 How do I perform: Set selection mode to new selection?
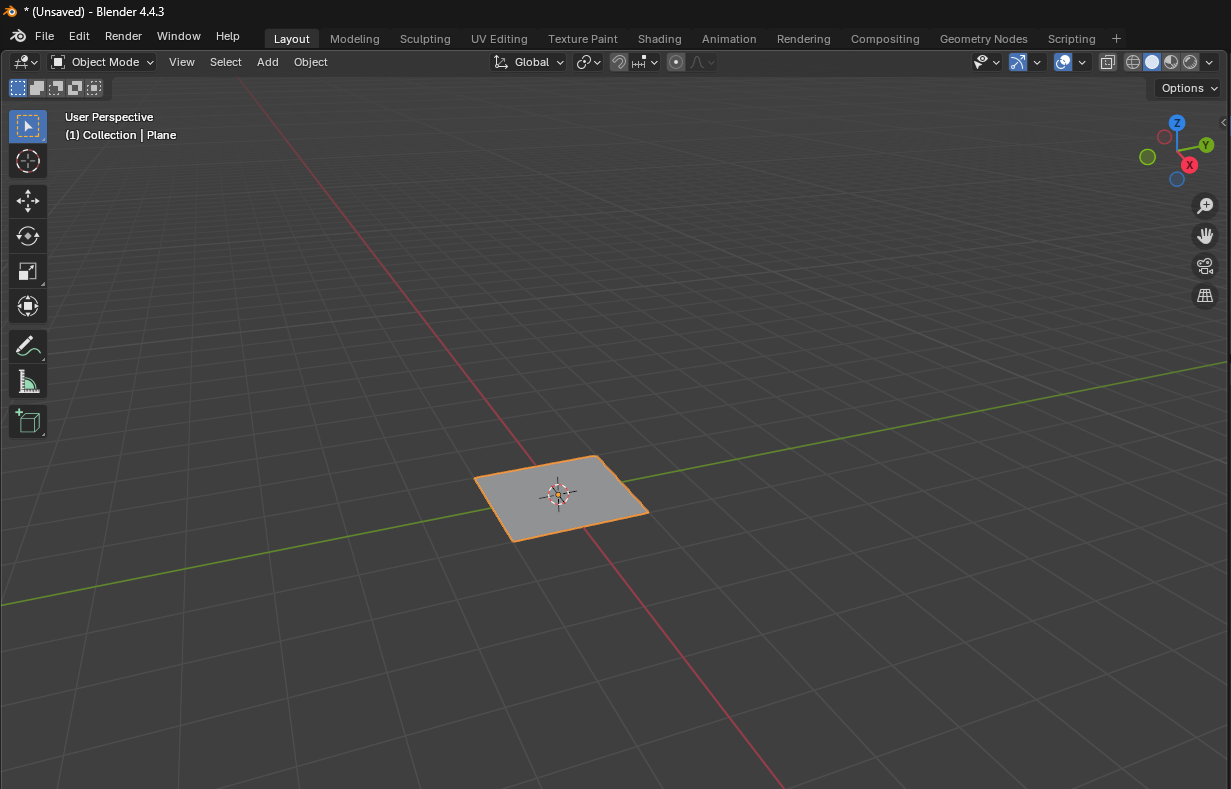18,88
